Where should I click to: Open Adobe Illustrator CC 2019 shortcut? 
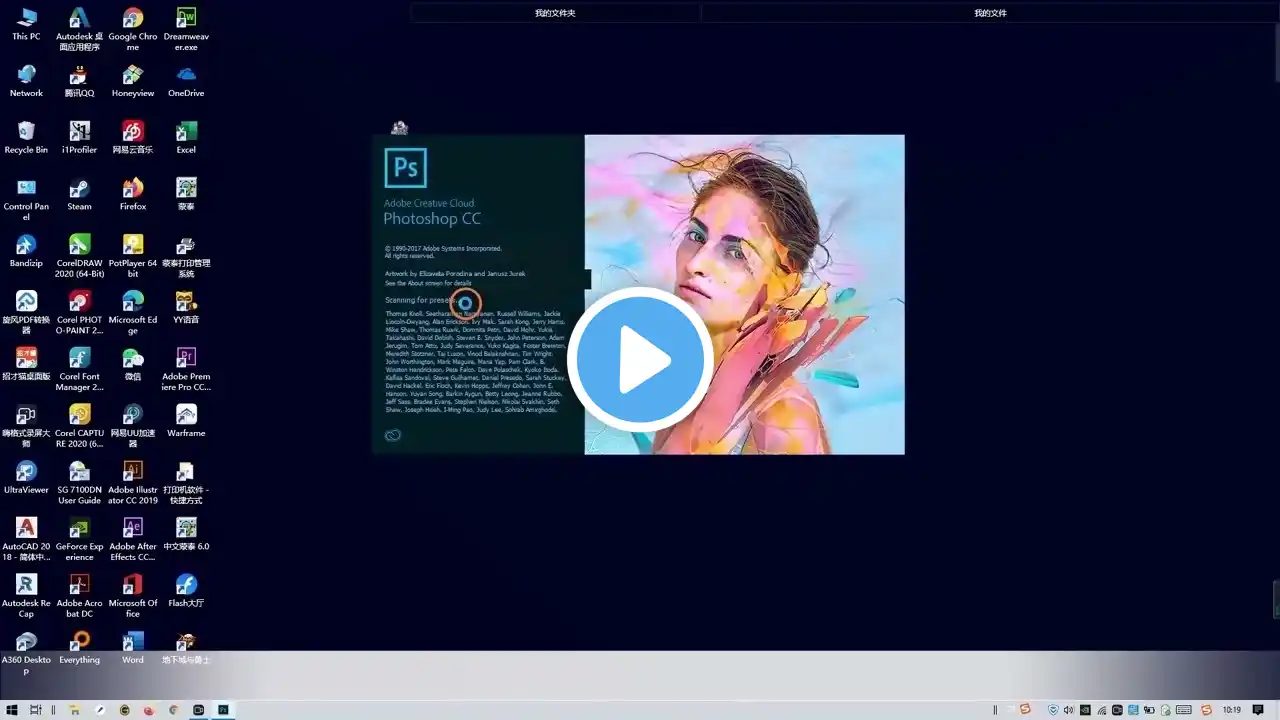(x=133, y=483)
